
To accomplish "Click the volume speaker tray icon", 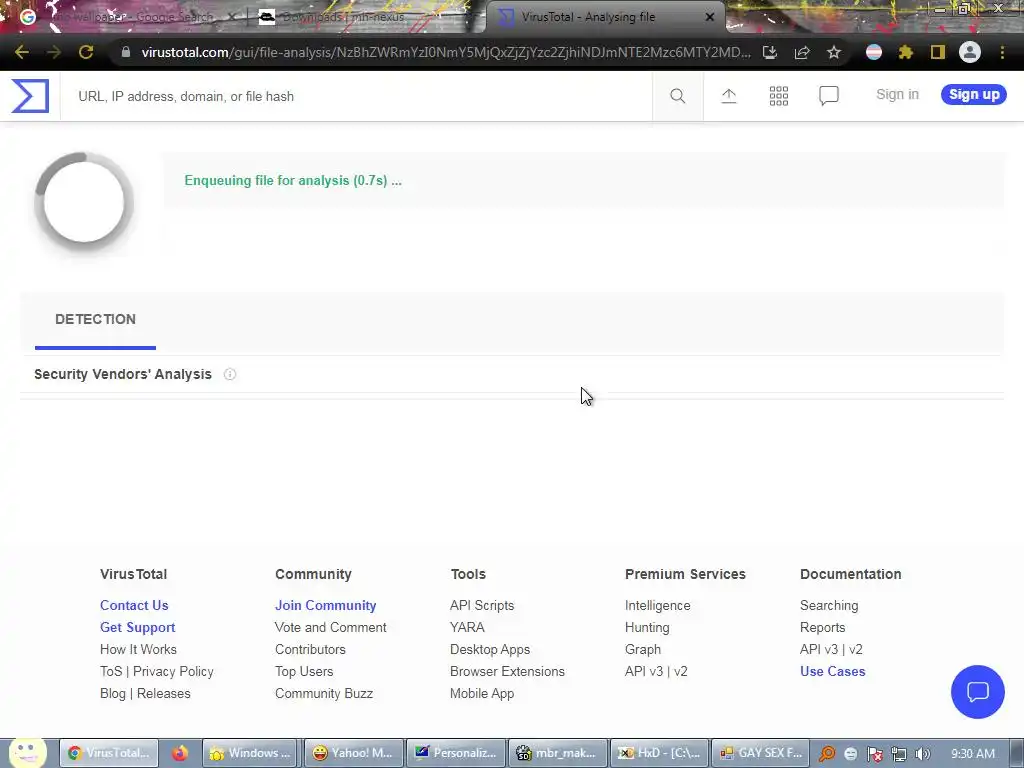I will [923, 754].
